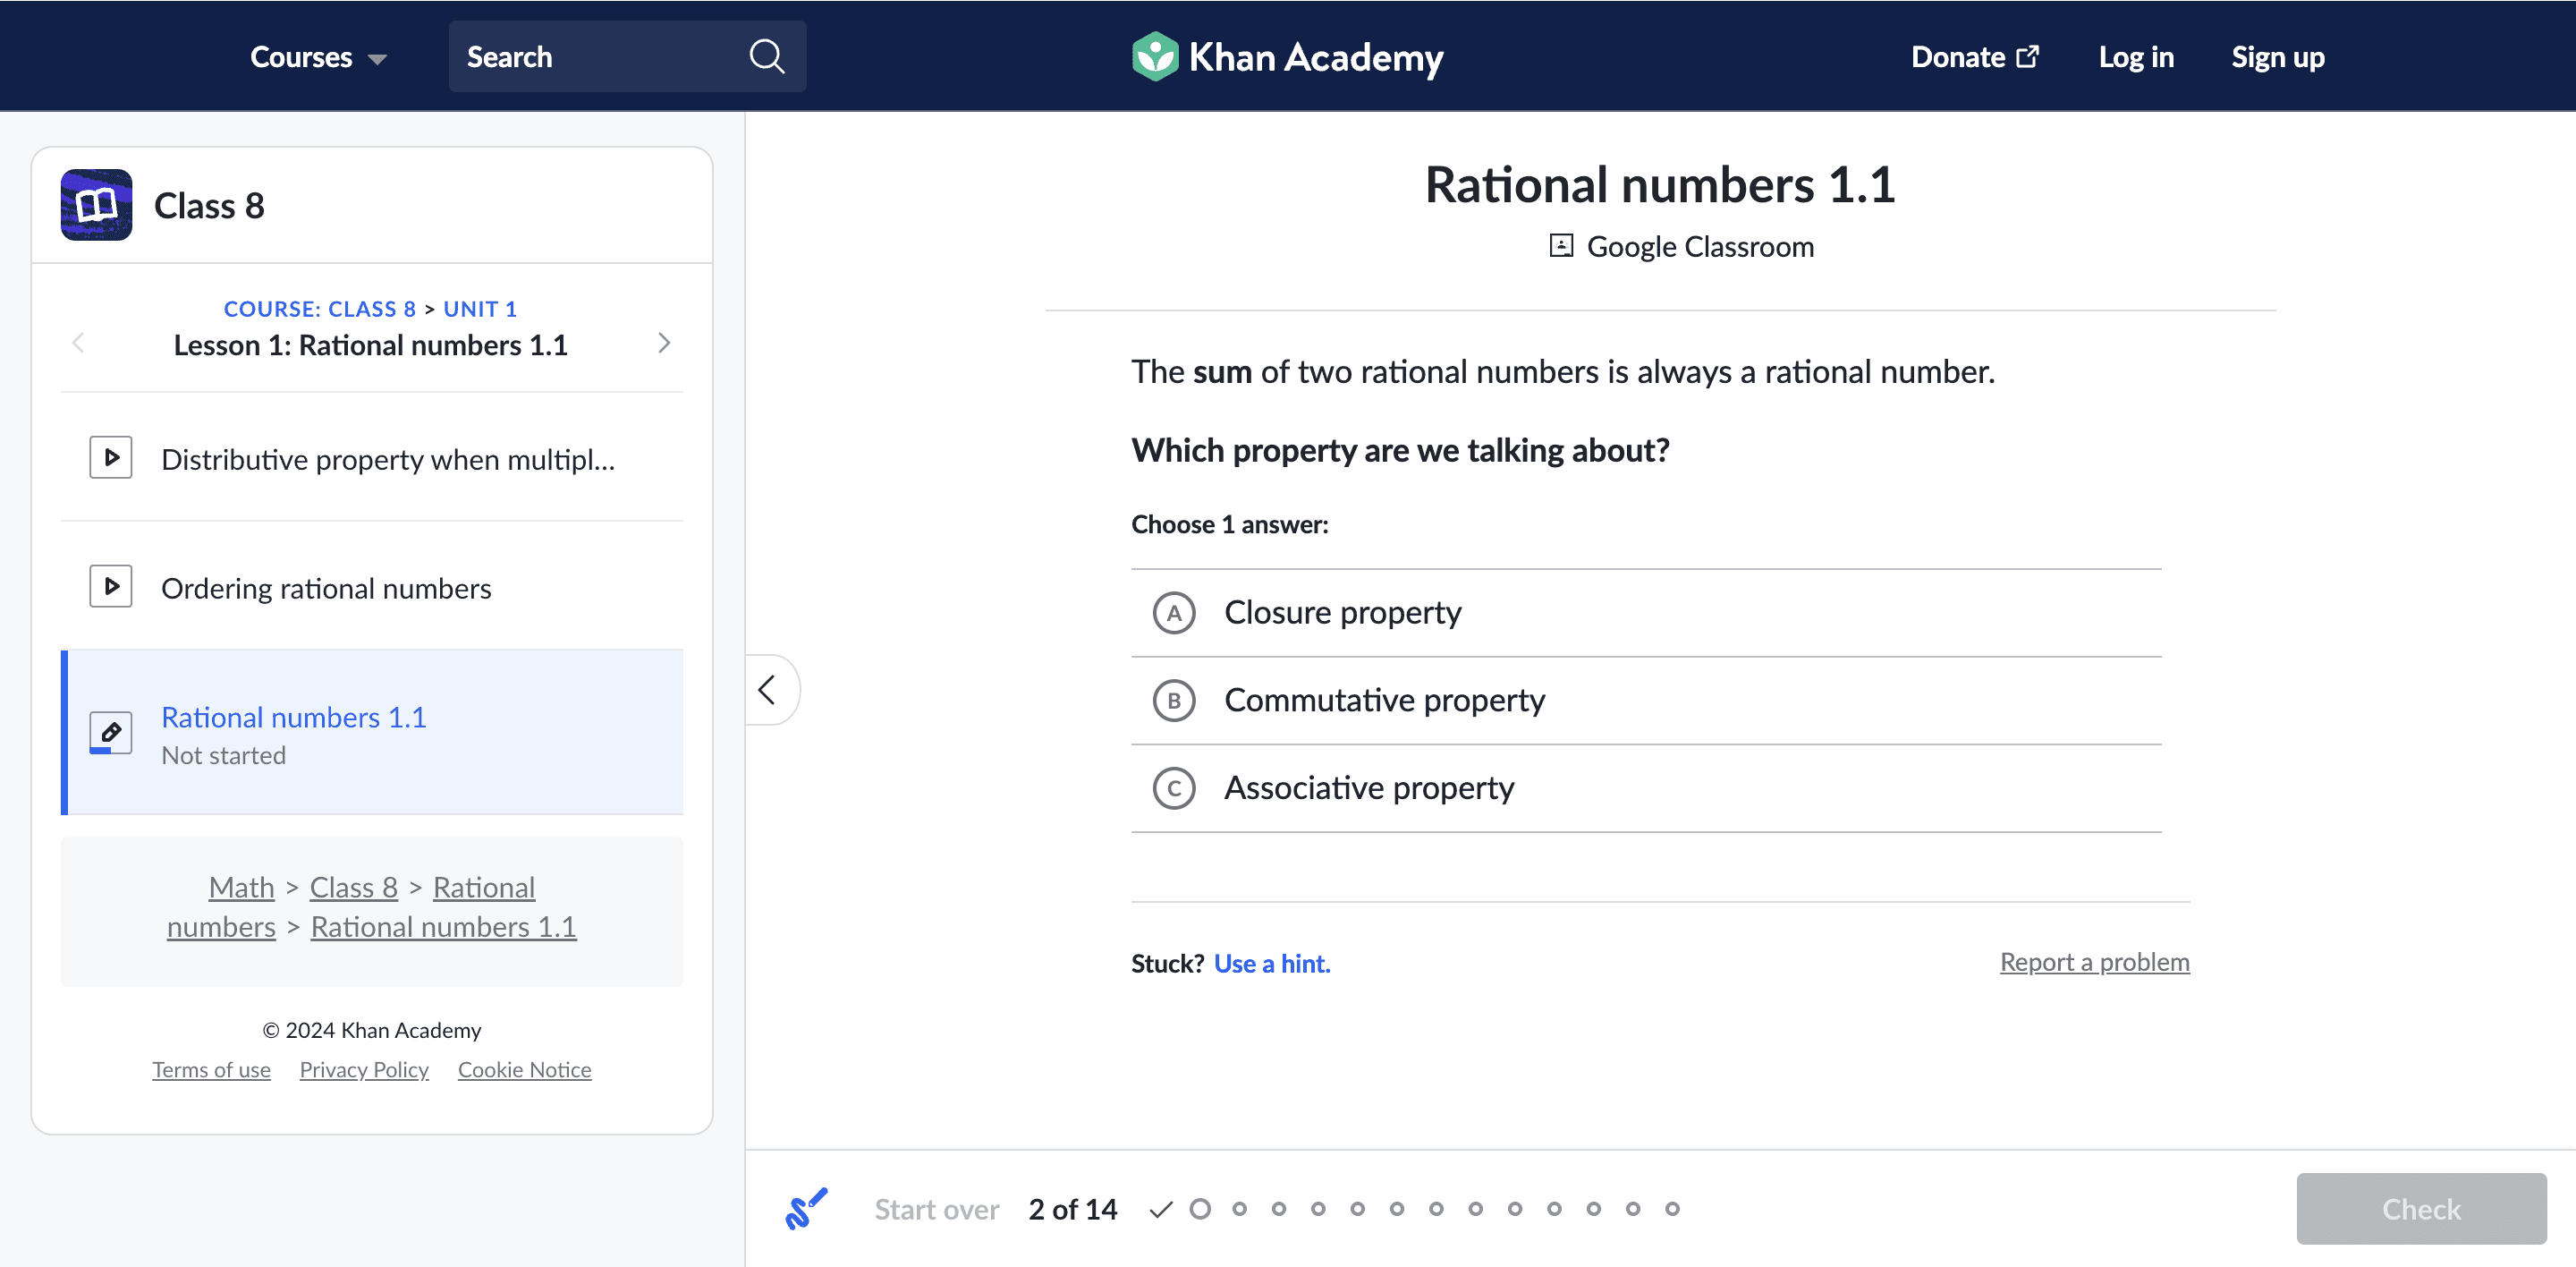
Task: Open the Class 8 course book icon
Action: pos(96,205)
